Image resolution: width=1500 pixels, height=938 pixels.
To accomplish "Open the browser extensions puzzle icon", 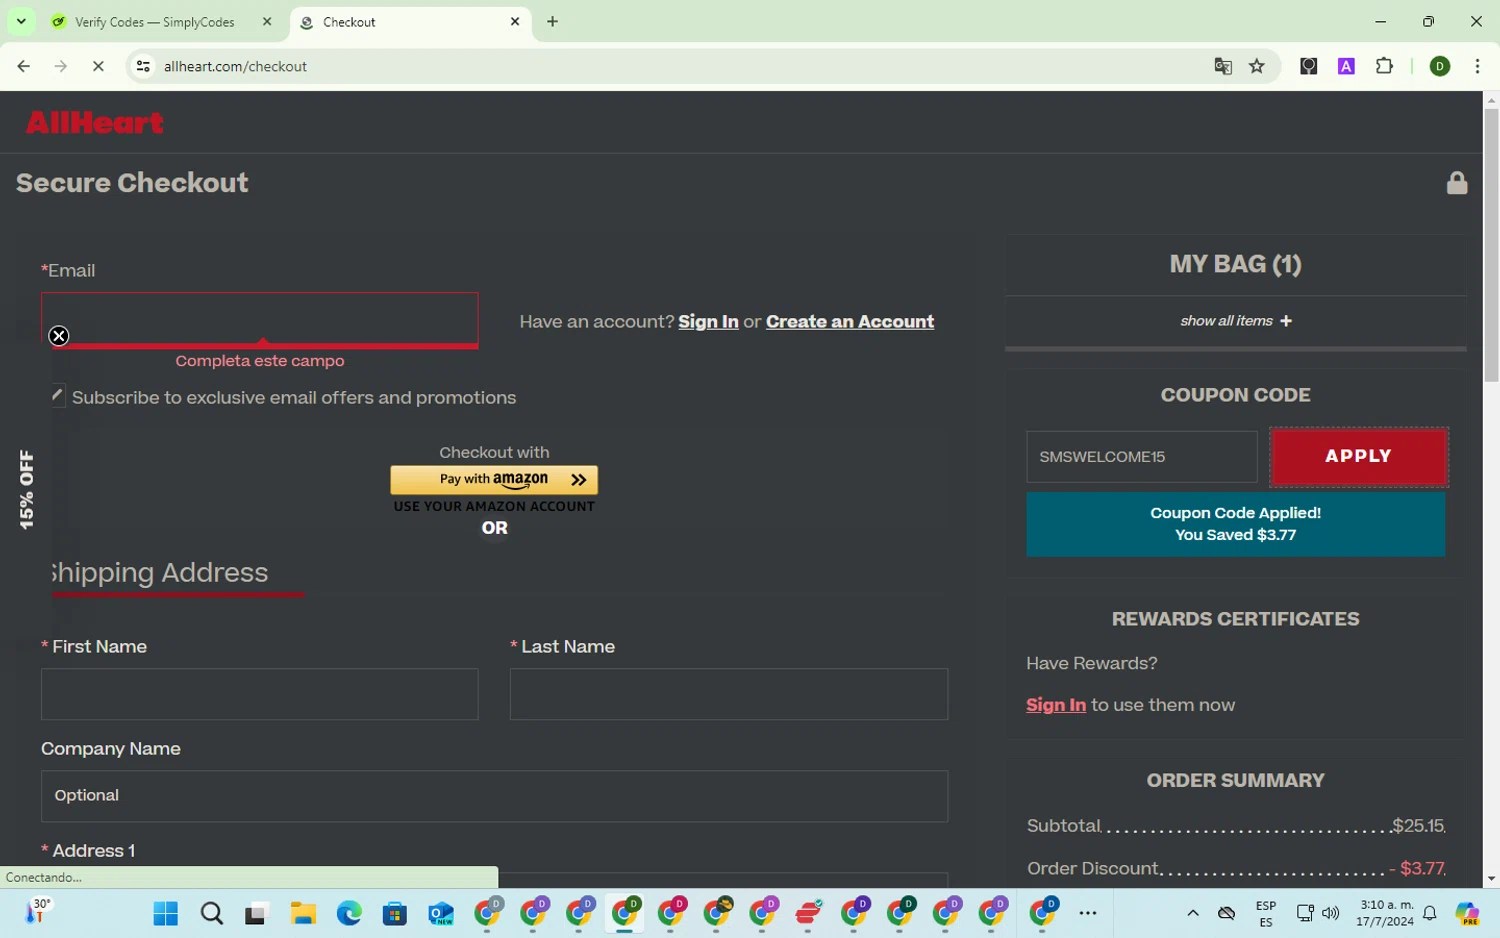I will pyautogui.click(x=1384, y=66).
